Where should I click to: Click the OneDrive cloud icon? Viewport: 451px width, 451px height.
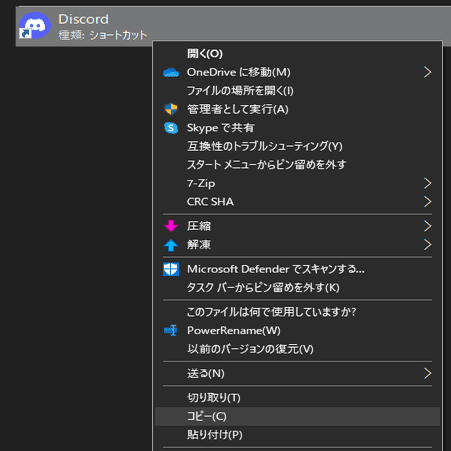point(171,72)
